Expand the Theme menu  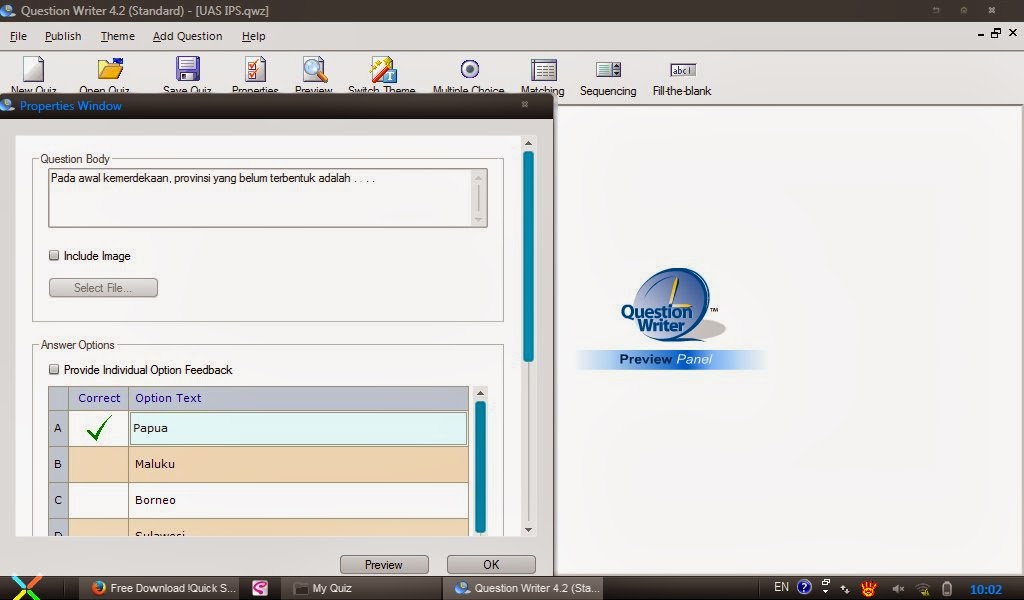pyautogui.click(x=117, y=36)
